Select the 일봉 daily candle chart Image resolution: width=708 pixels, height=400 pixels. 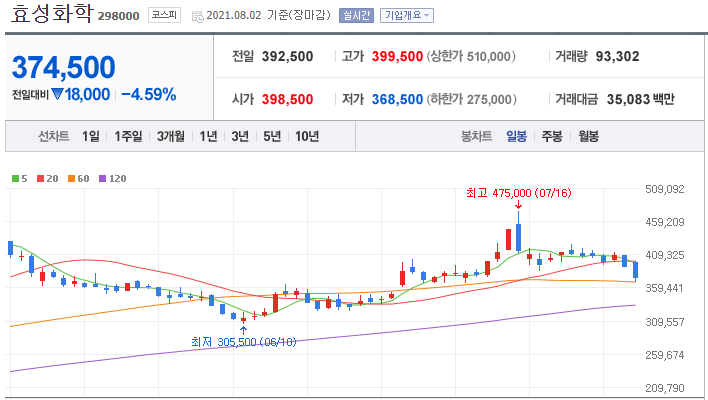coord(516,136)
